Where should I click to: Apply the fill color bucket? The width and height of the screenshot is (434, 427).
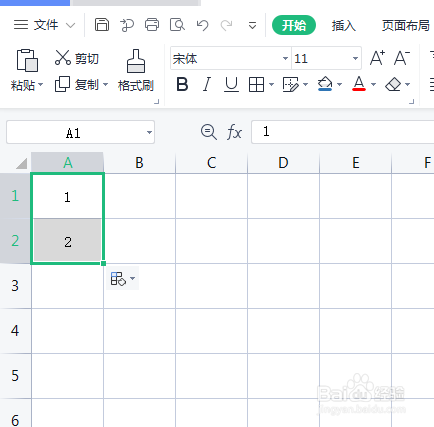click(325, 84)
